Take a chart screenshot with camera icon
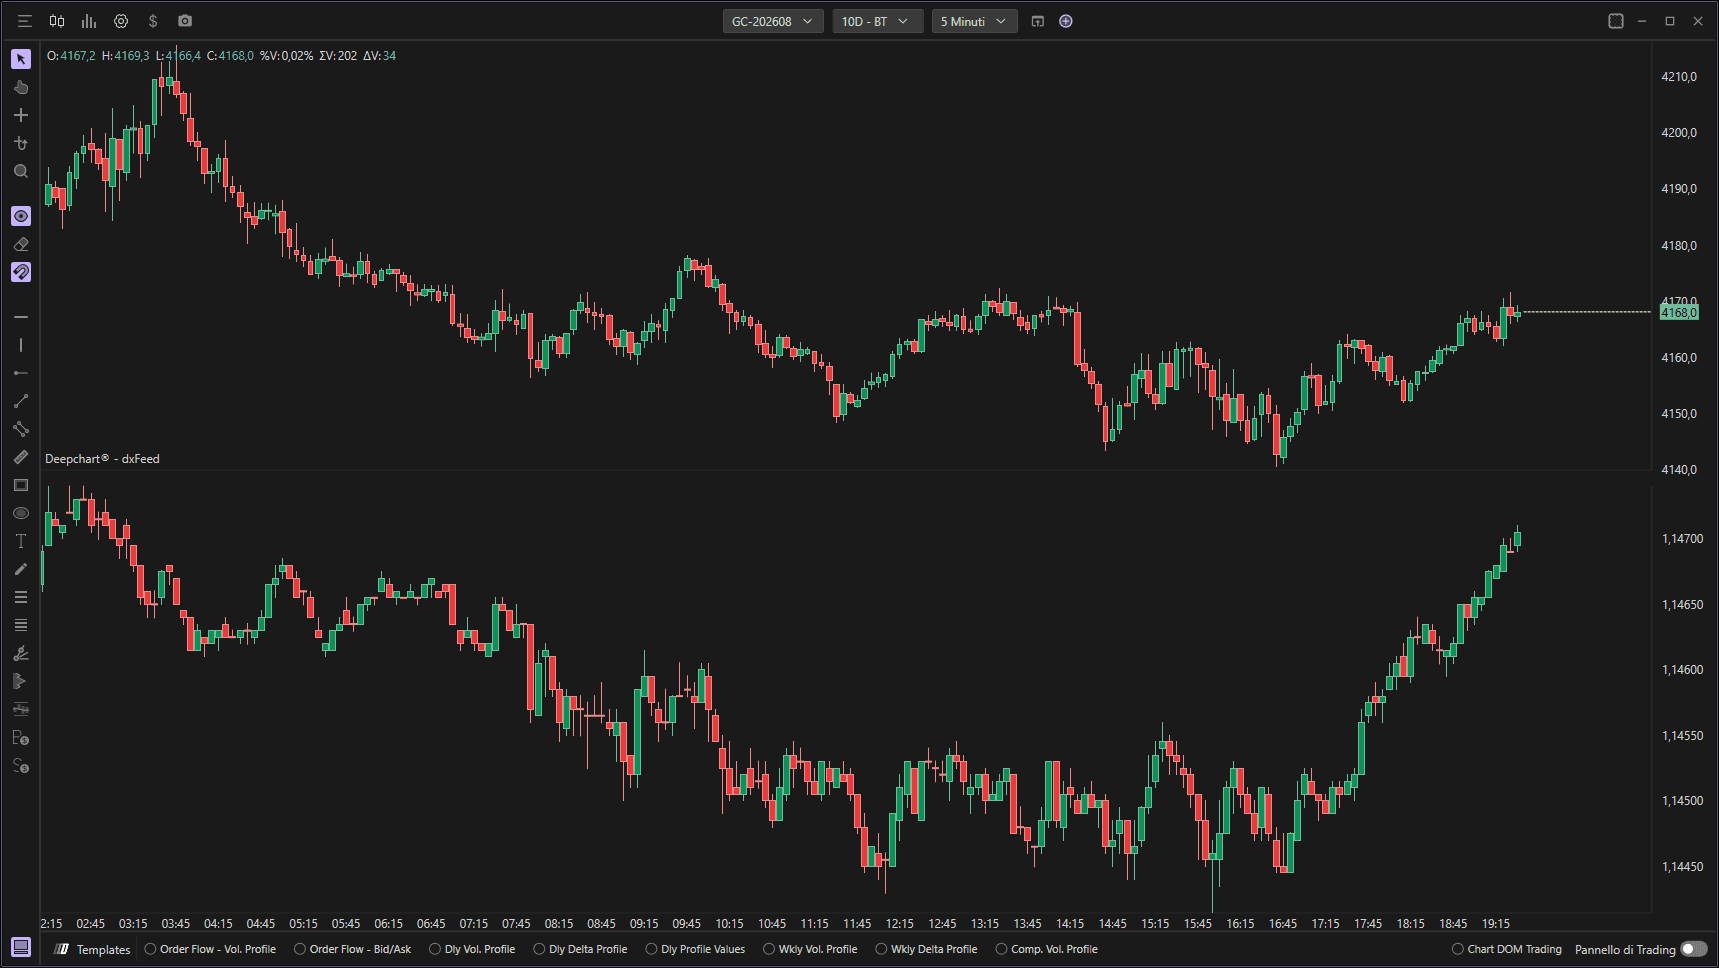Image resolution: width=1719 pixels, height=968 pixels. click(185, 21)
